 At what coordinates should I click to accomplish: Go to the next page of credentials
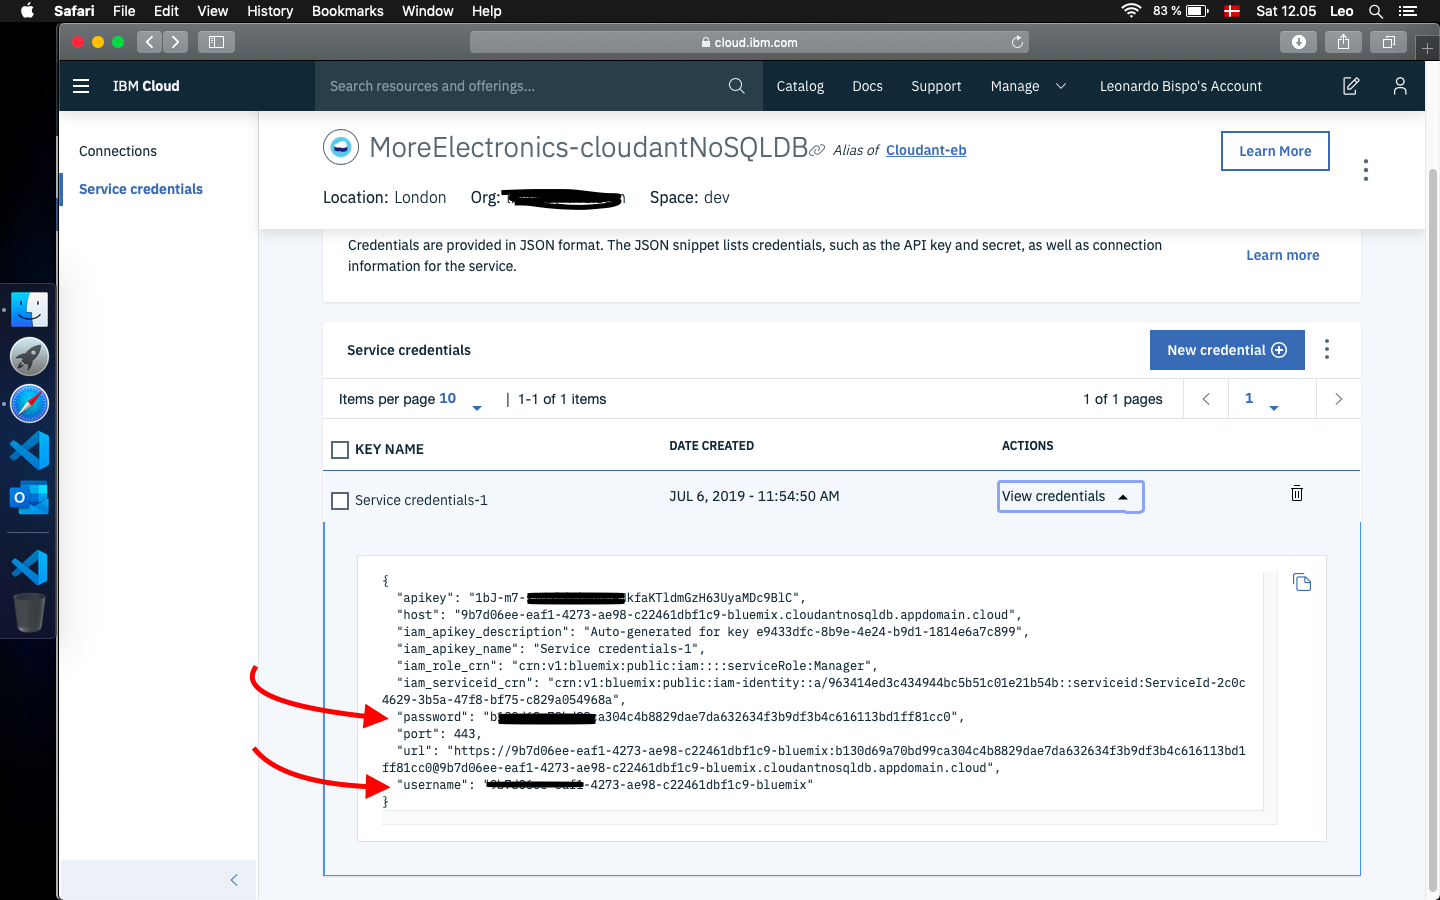coord(1338,399)
